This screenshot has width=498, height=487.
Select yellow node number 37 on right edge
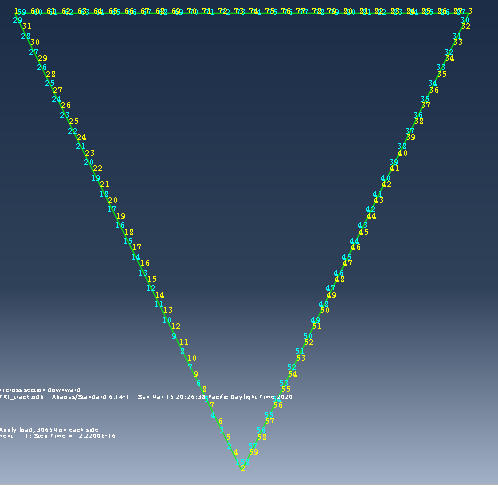426,105
